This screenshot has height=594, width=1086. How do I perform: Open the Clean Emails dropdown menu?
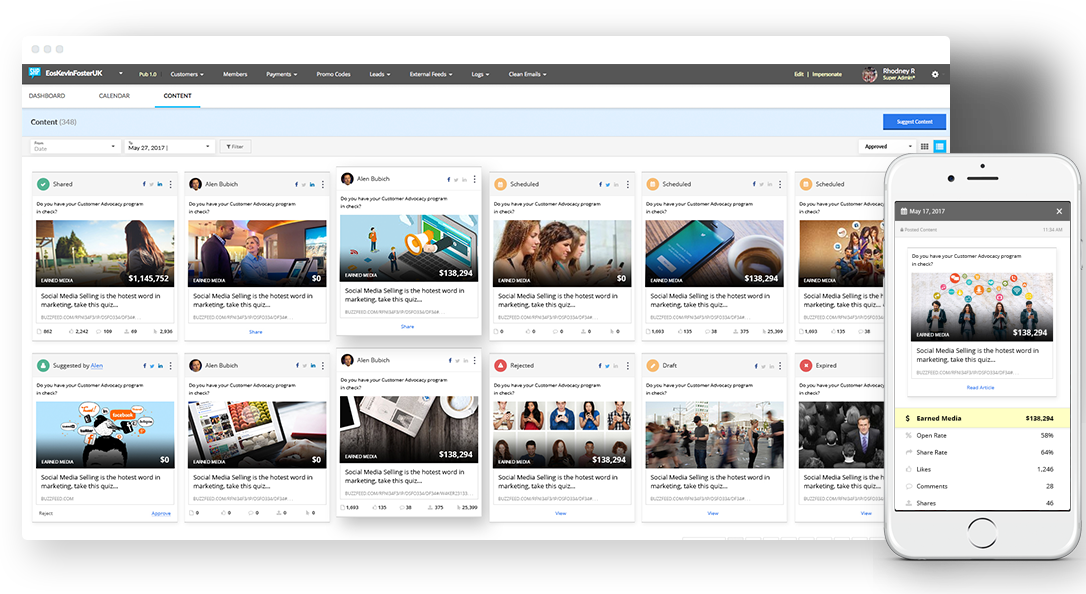click(527, 74)
